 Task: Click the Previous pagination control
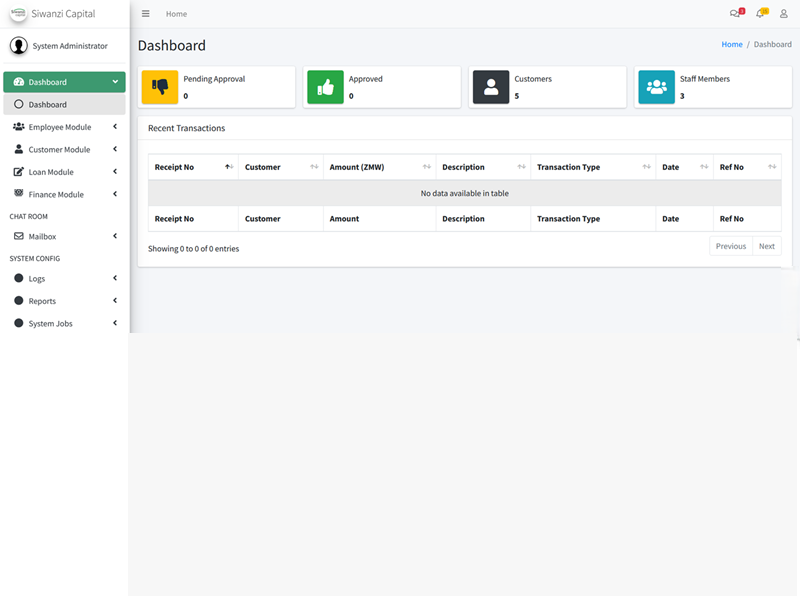tap(731, 246)
